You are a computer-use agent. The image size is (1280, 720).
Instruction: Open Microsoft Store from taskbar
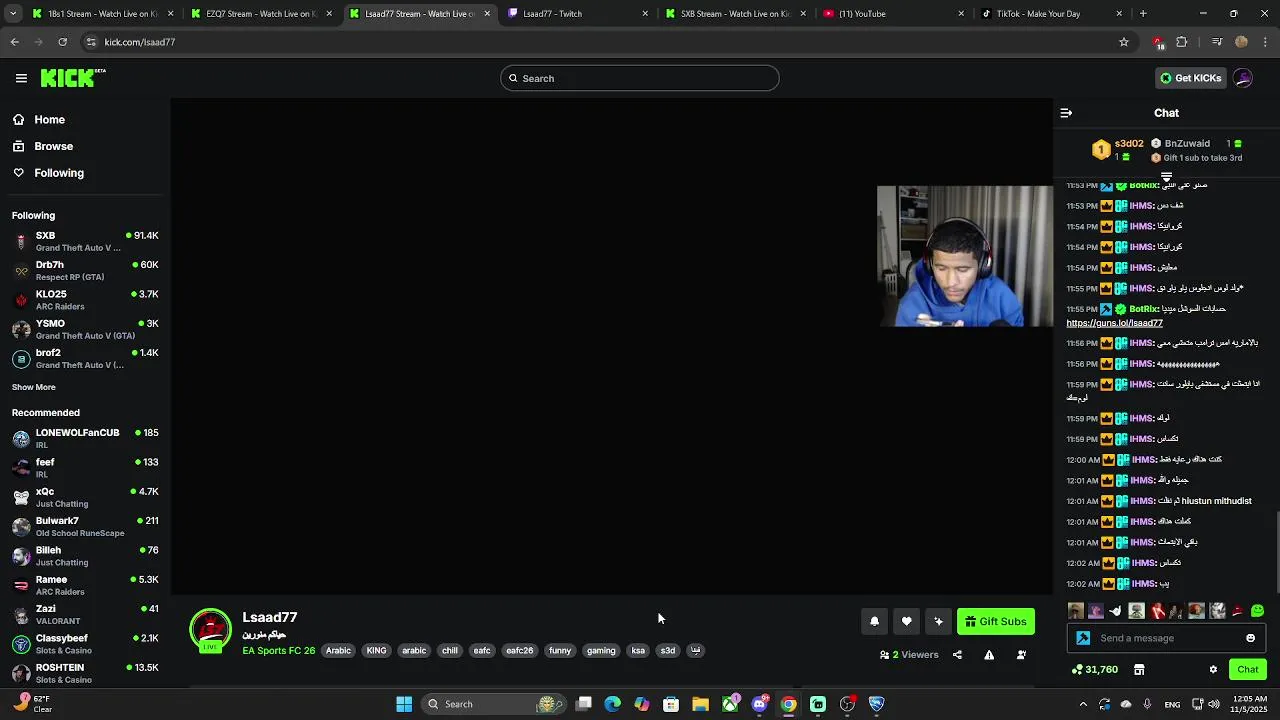[671, 704]
